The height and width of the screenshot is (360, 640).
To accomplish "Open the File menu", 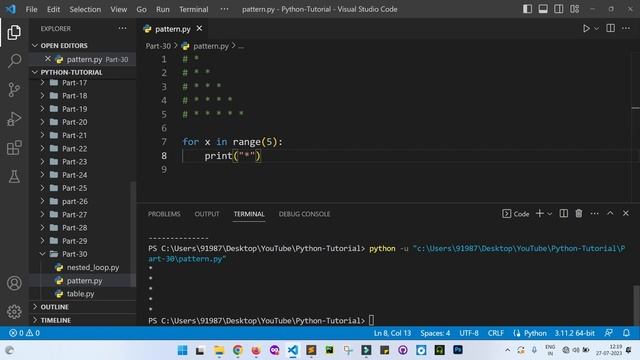I will 31,9.
